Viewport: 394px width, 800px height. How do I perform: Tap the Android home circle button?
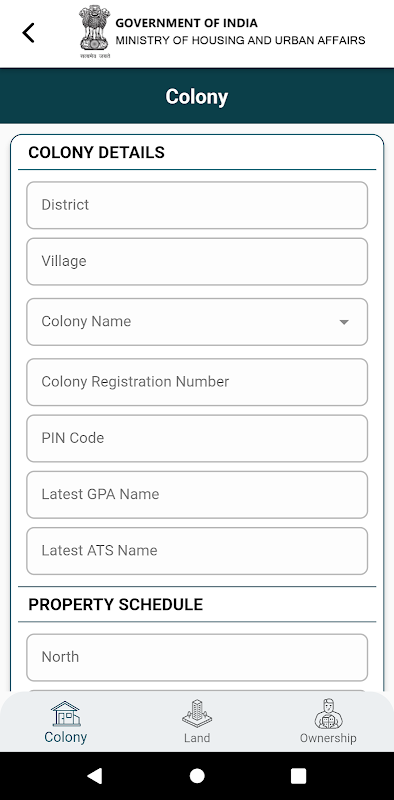pyautogui.click(x=197, y=776)
